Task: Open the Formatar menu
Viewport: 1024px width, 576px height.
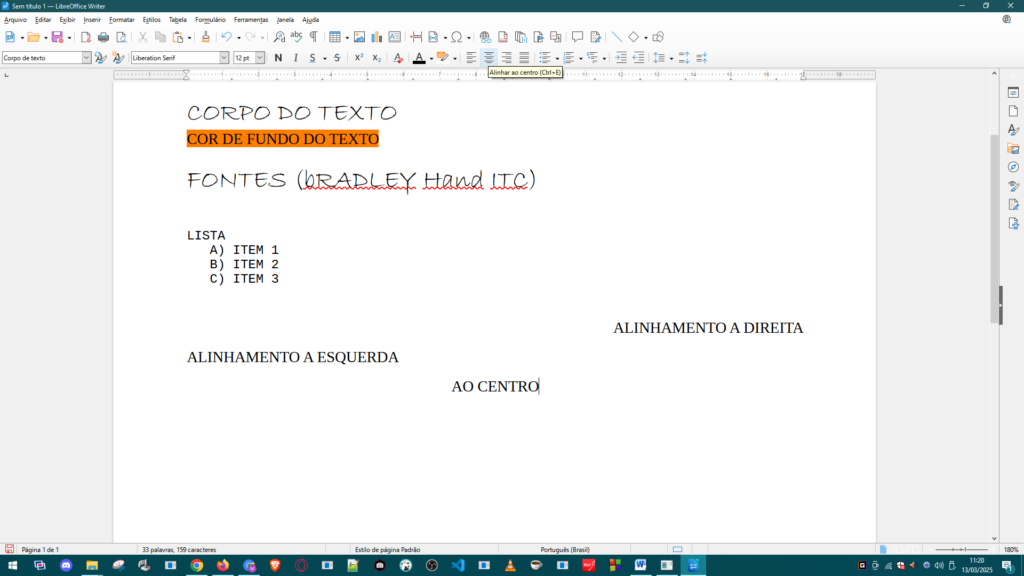Action: pos(121,19)
